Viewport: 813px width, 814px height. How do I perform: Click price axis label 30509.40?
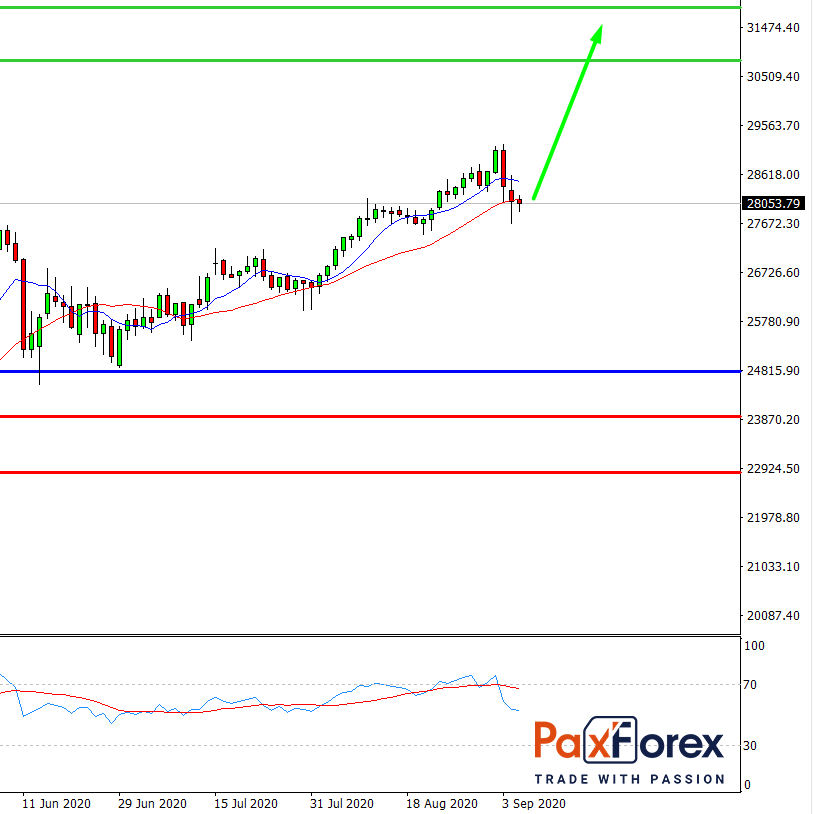point(773,77)
